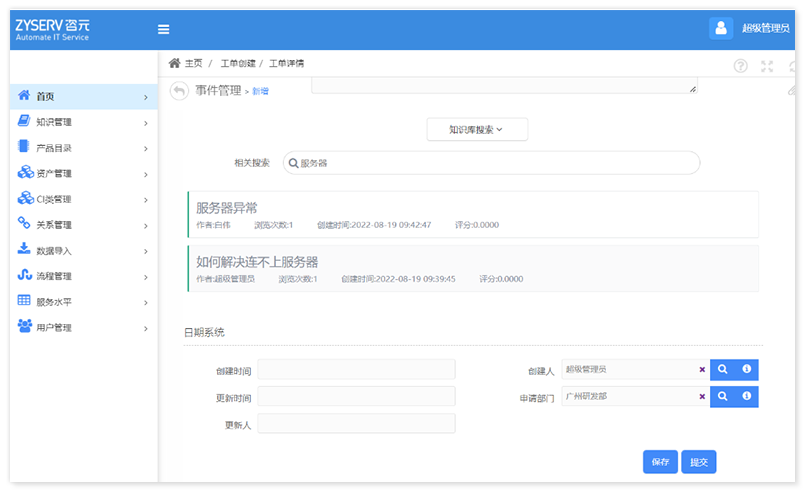Click the 超级管理员 username in header
This screenshot has width=808, height=495.
[x=765, y=28]
